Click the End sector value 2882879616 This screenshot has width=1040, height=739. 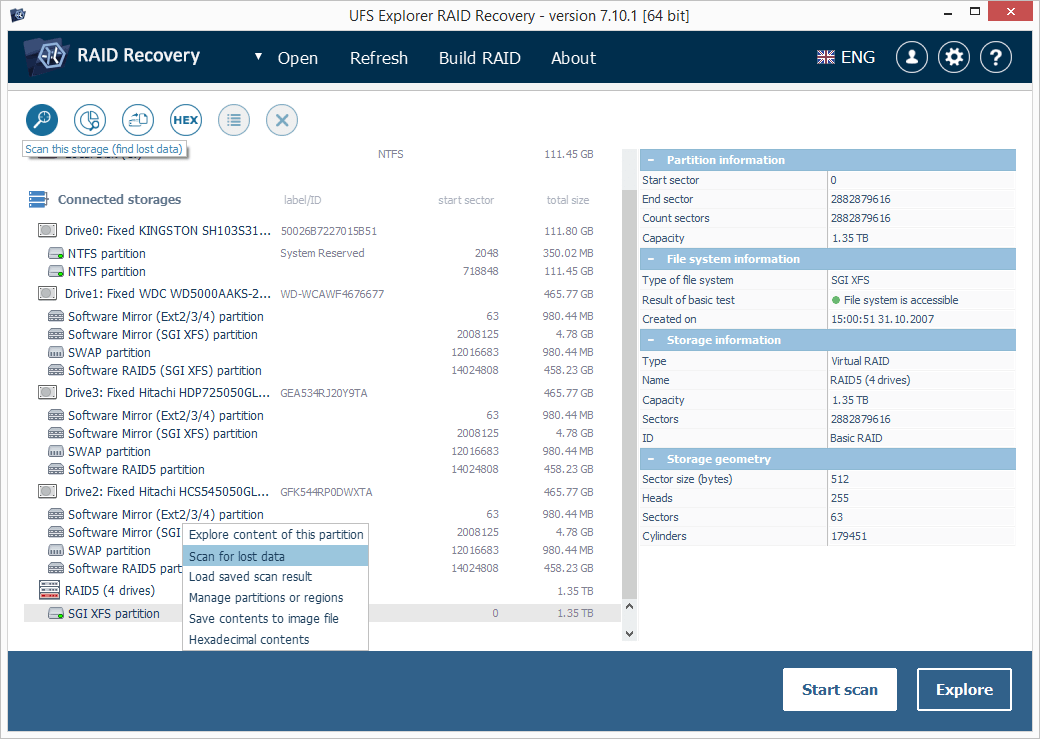(860, 199)
